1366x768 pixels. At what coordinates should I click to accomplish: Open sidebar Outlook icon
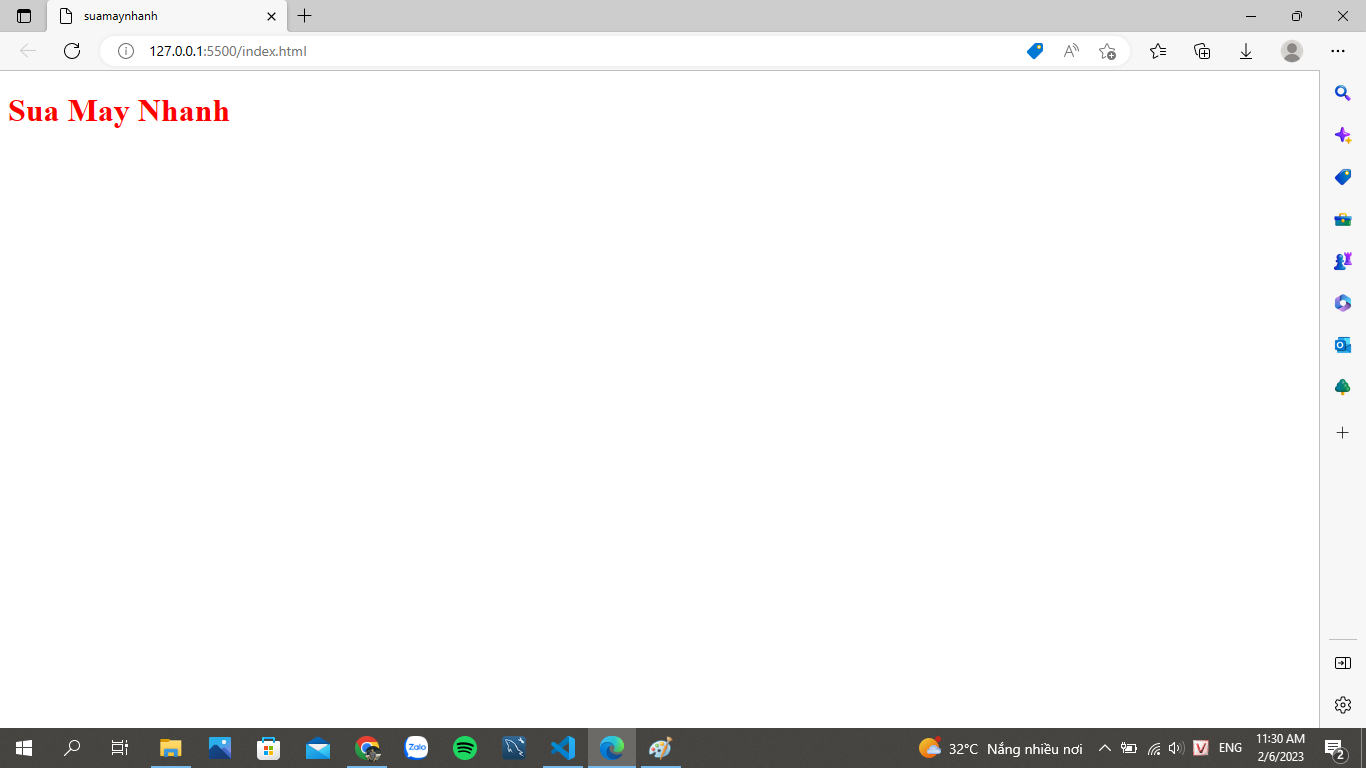1343,345
